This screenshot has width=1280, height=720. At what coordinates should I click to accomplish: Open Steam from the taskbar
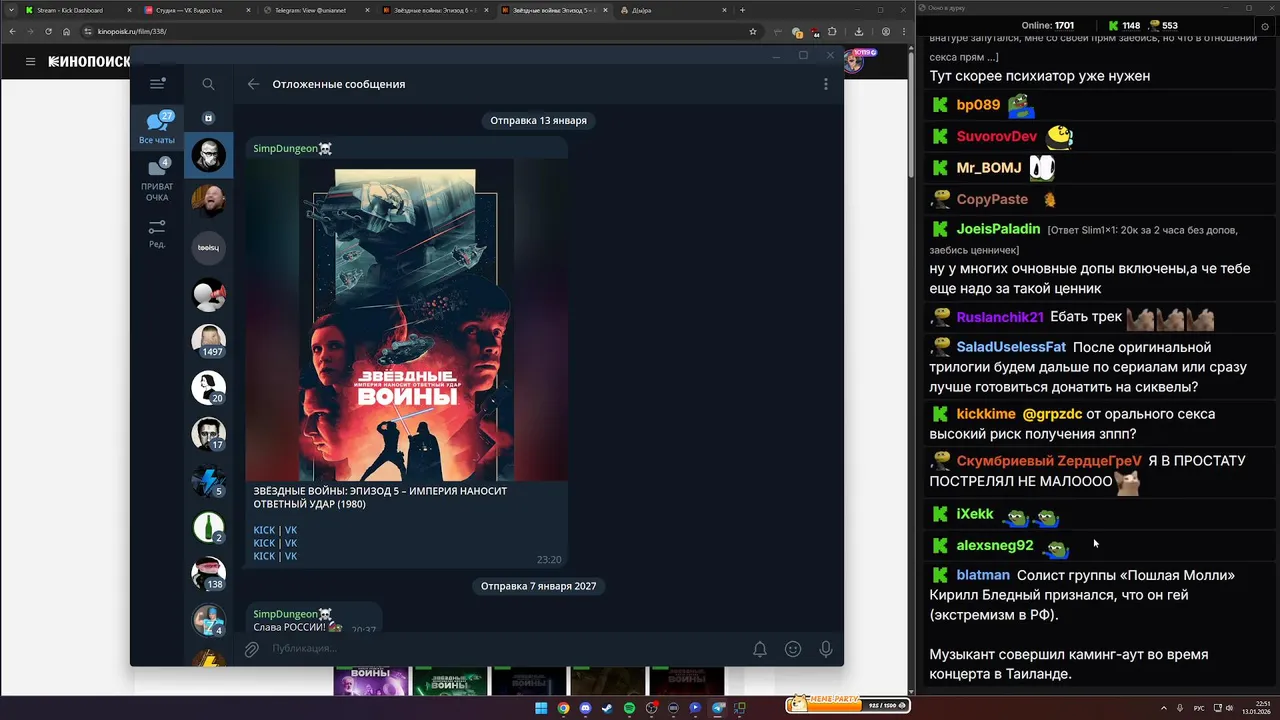pyautogui.click(x=607, y=708)
